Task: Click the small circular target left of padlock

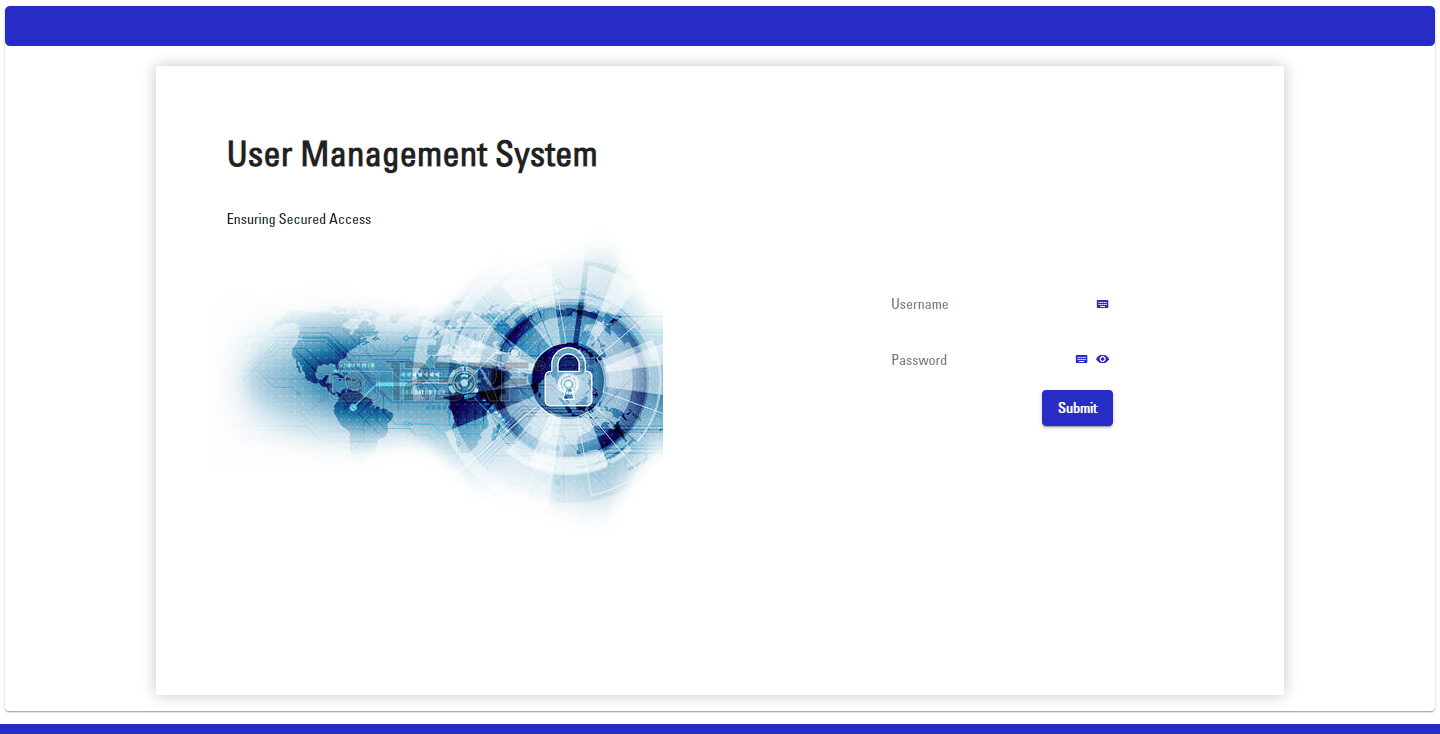Action: click(x=465, y=380)
